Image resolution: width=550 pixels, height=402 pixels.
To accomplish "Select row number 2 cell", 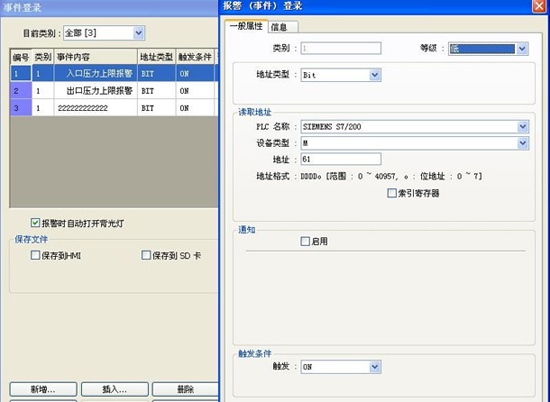I will coord(21,91).
